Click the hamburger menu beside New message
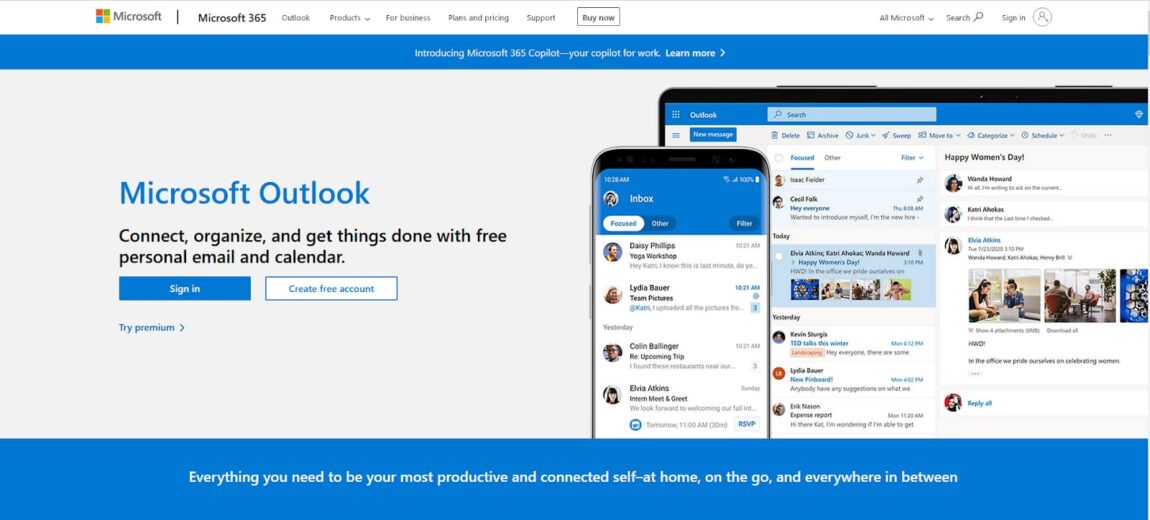 pyautogui.click(x=675, y=135)
